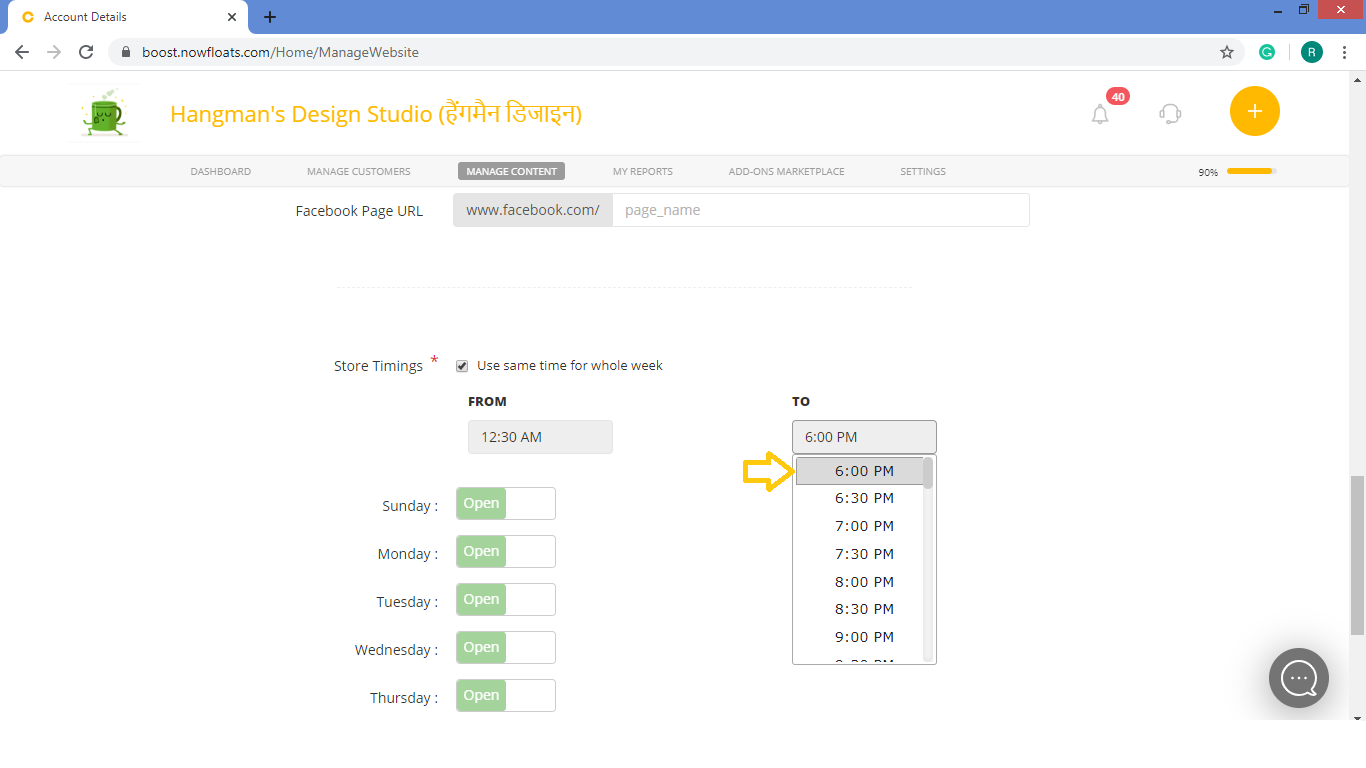
Task: Open the Settings tab
Action: (x=922, y=171)
